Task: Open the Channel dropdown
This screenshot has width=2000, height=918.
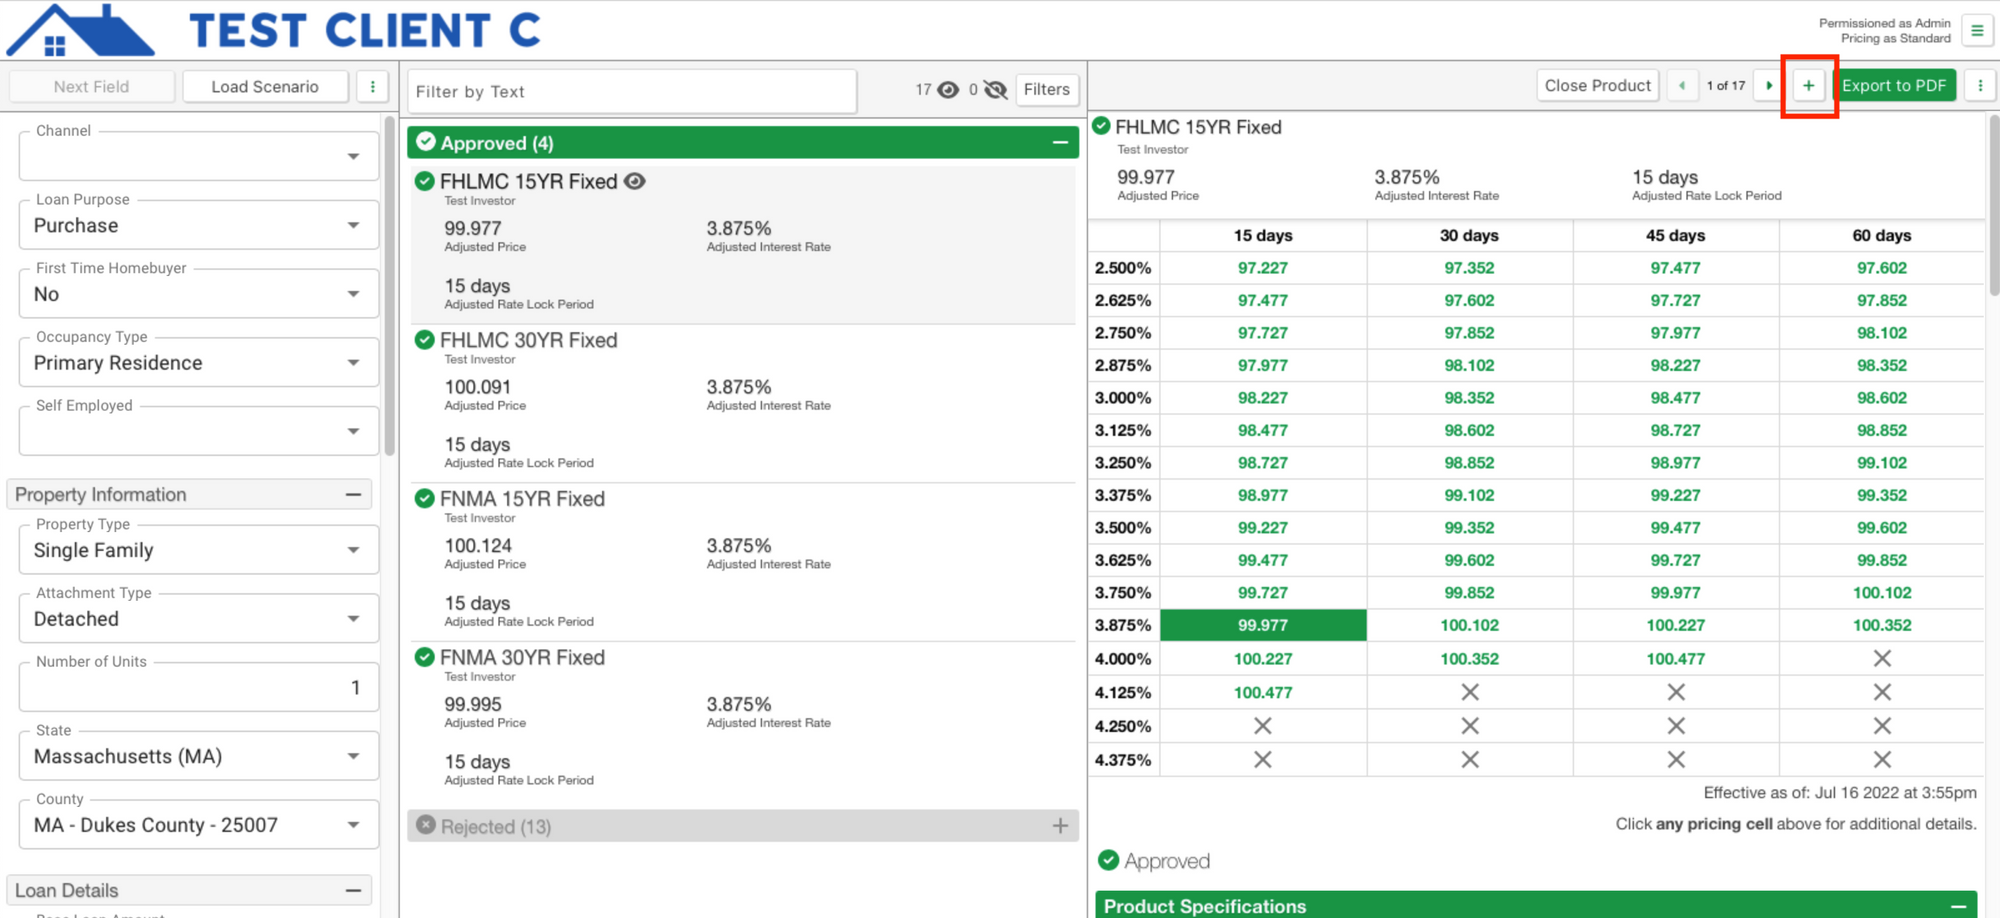Action: point(199,156)
